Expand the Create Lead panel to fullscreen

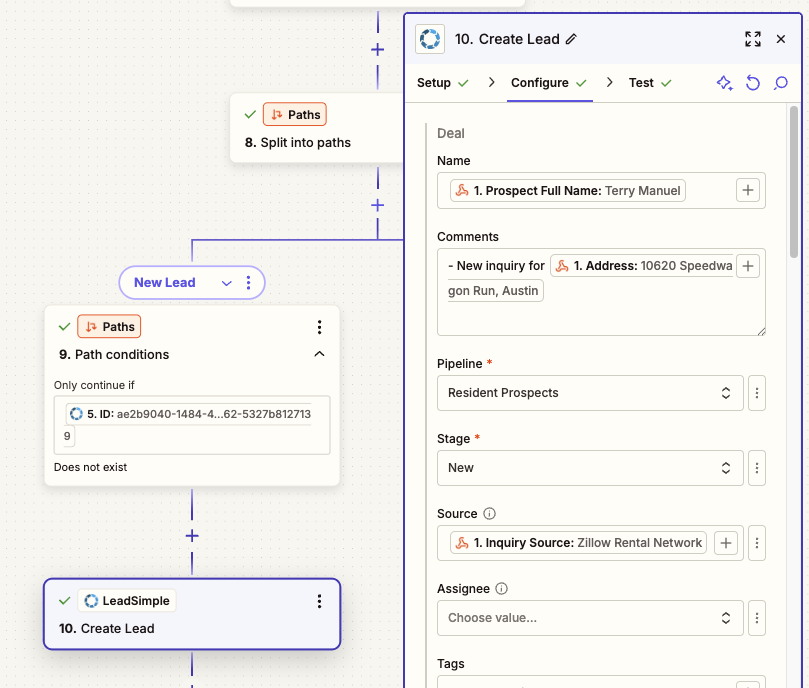pos(753,39)
